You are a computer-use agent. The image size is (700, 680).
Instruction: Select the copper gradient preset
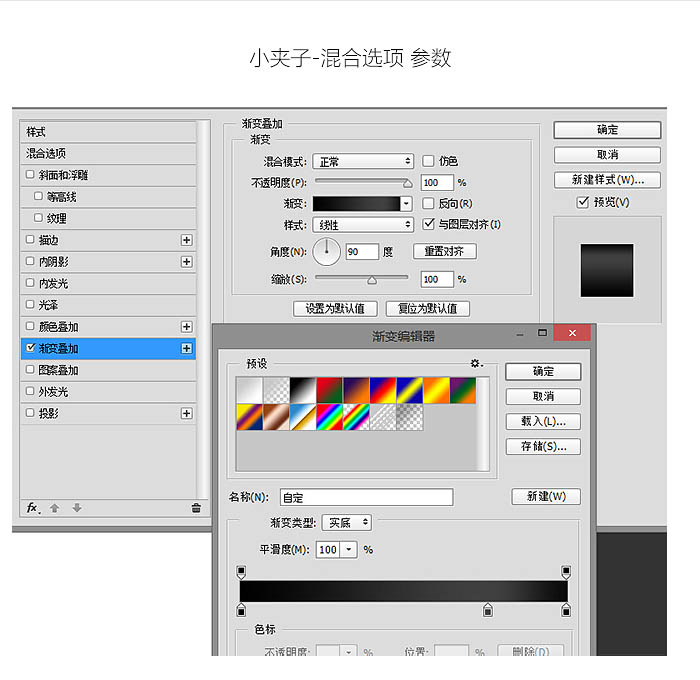(276, 417)
